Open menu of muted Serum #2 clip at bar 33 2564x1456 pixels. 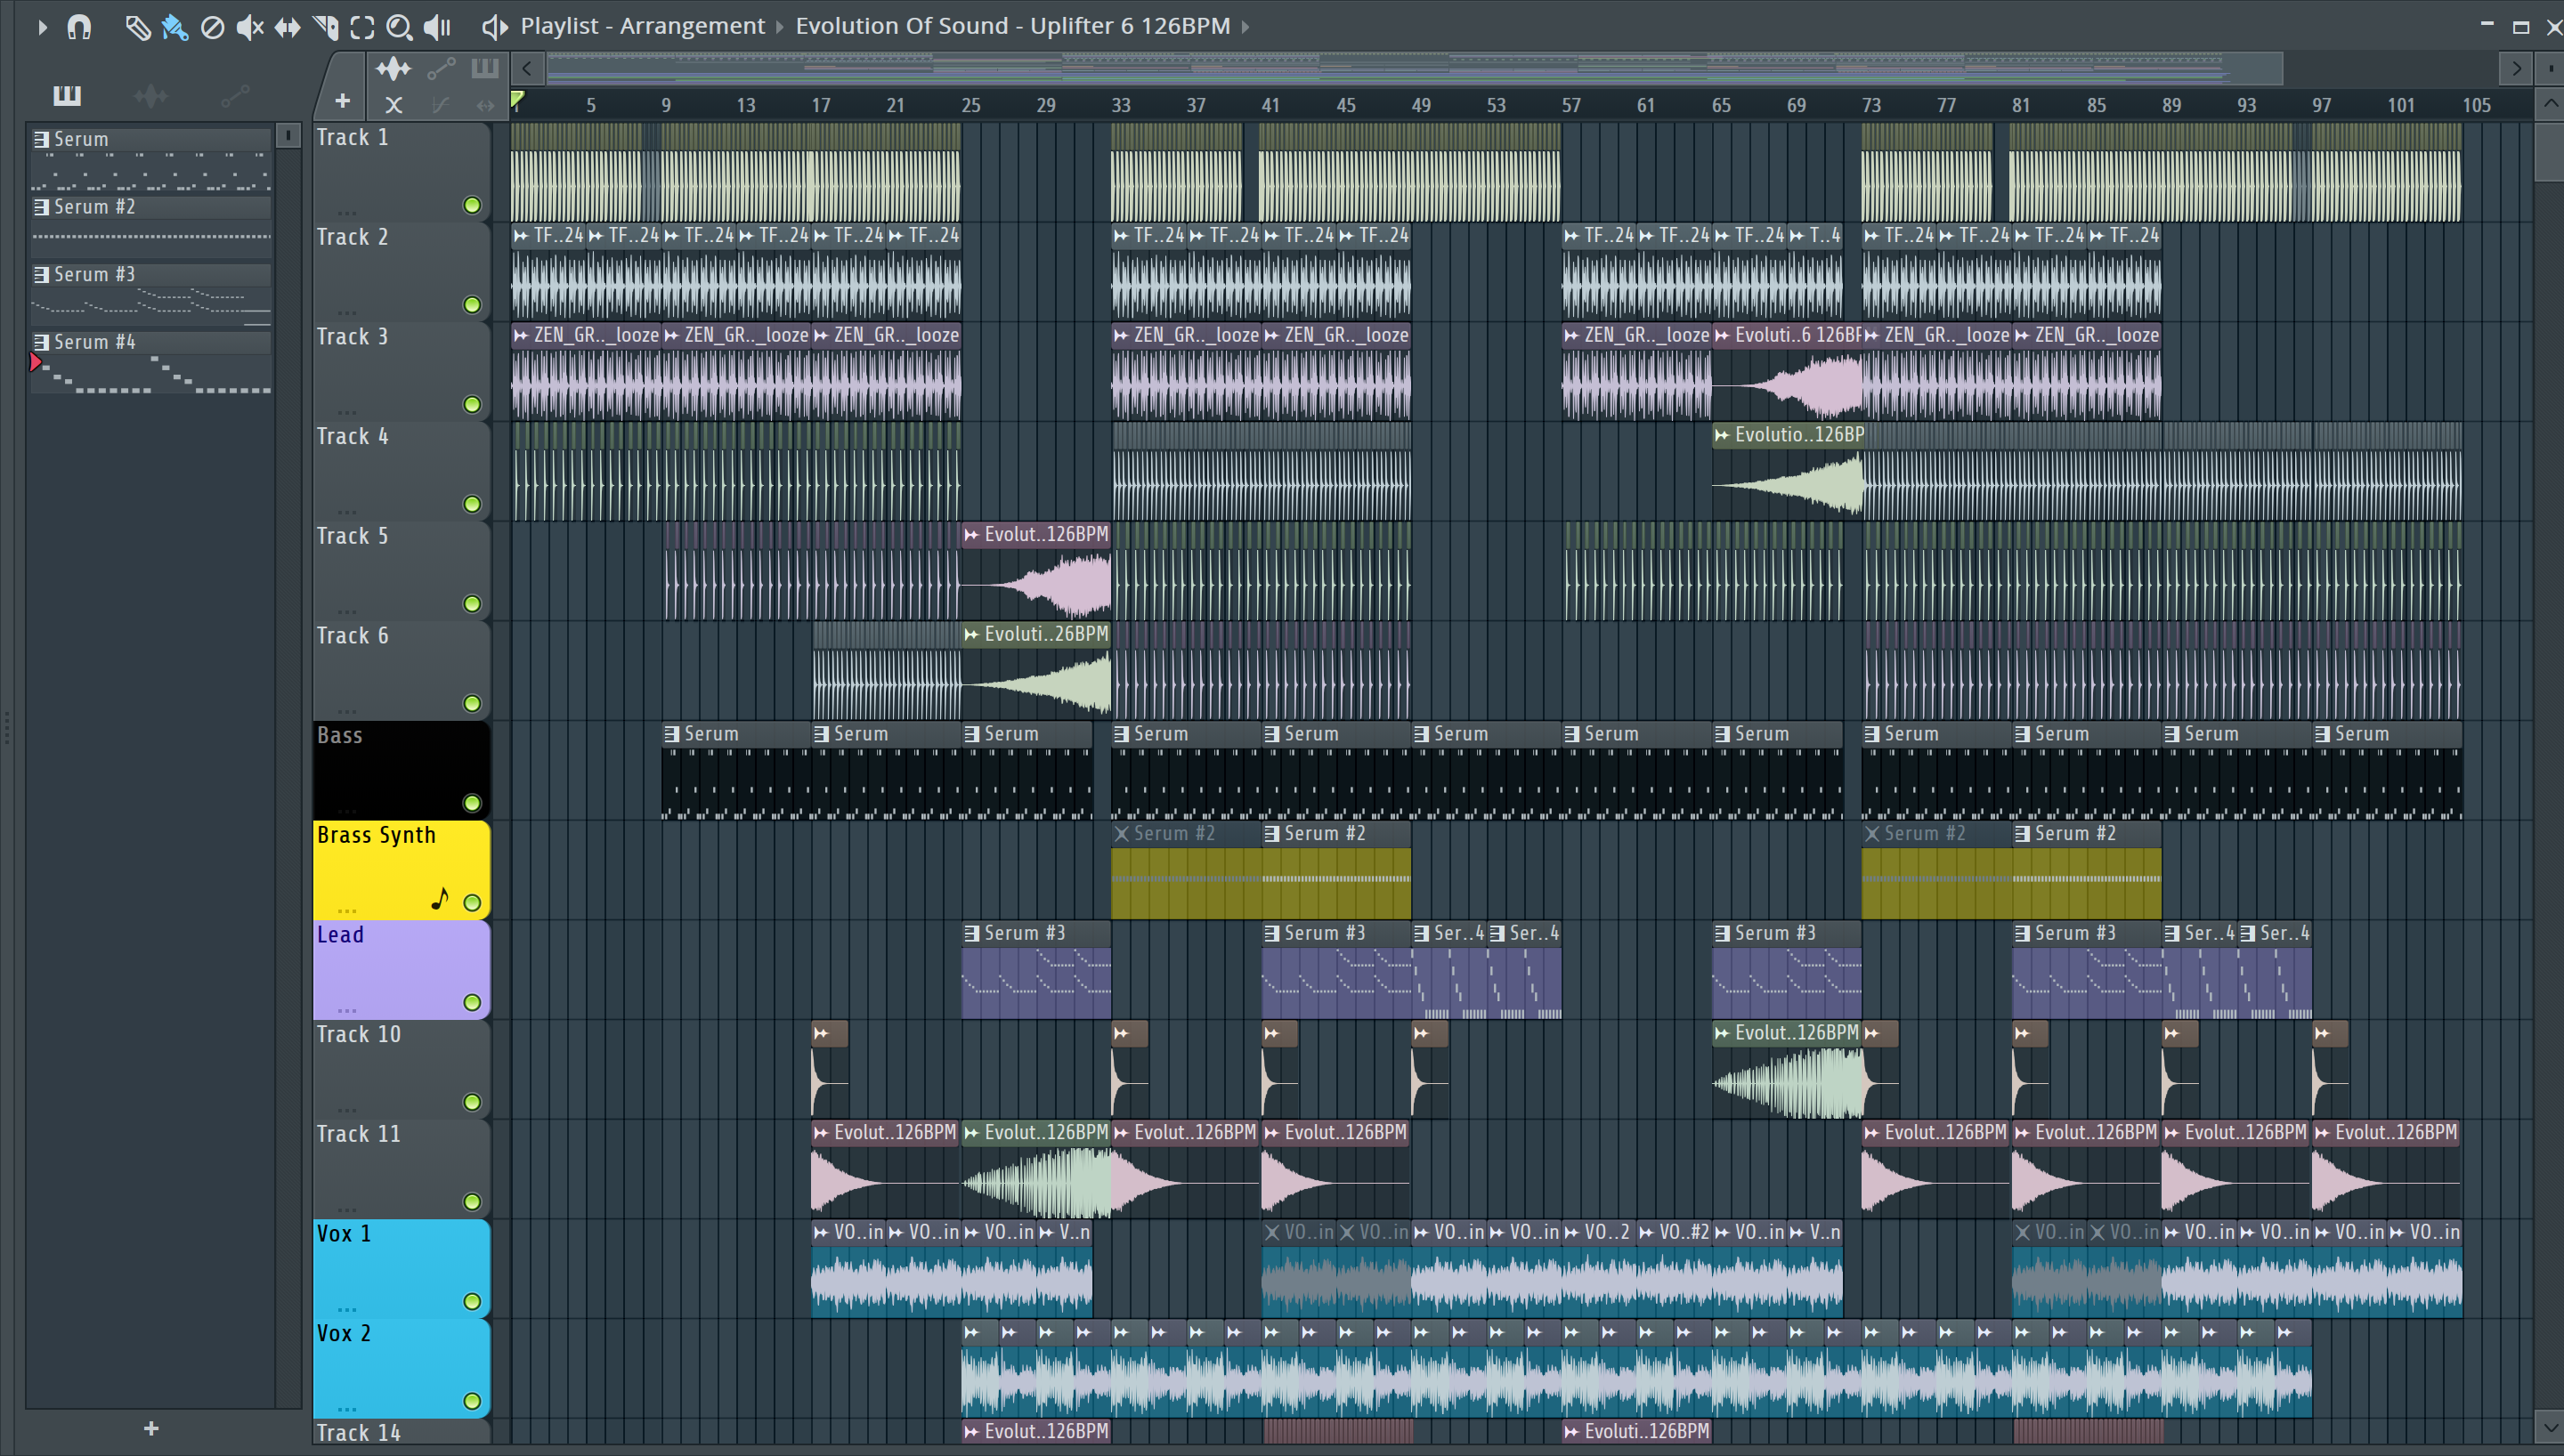(x=1121, y=834)
